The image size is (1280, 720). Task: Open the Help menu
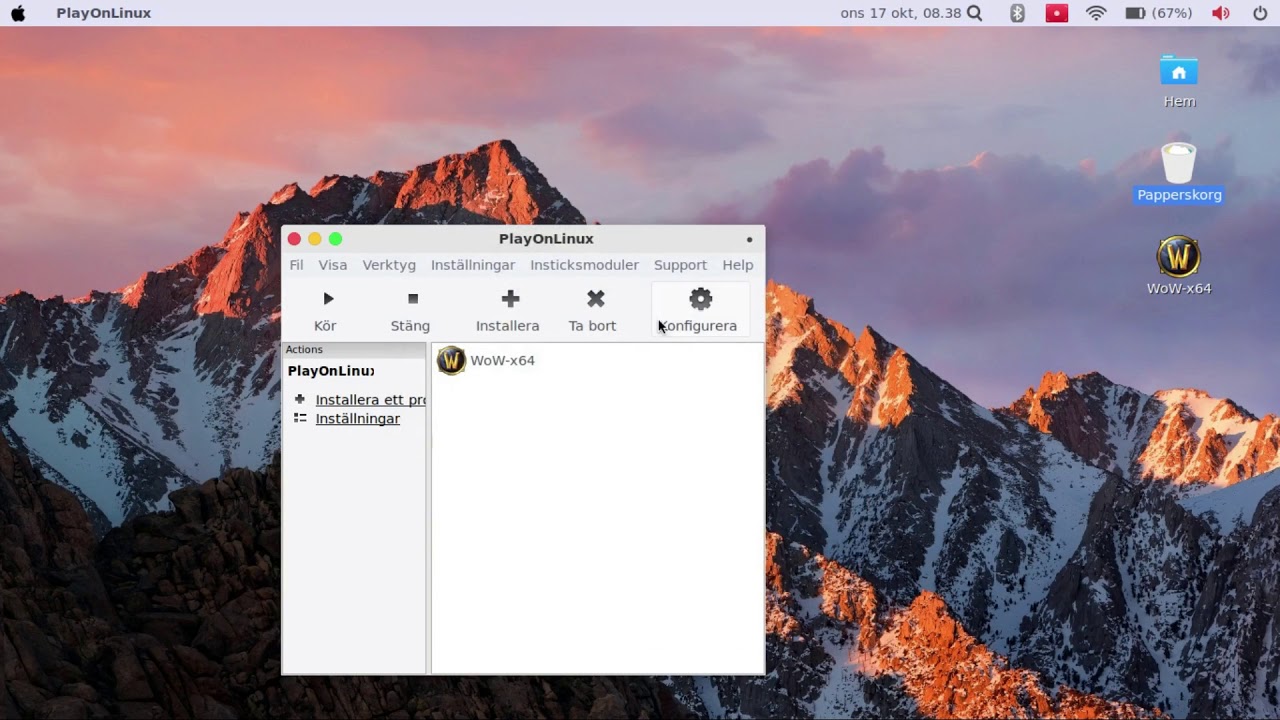point(738,265)
